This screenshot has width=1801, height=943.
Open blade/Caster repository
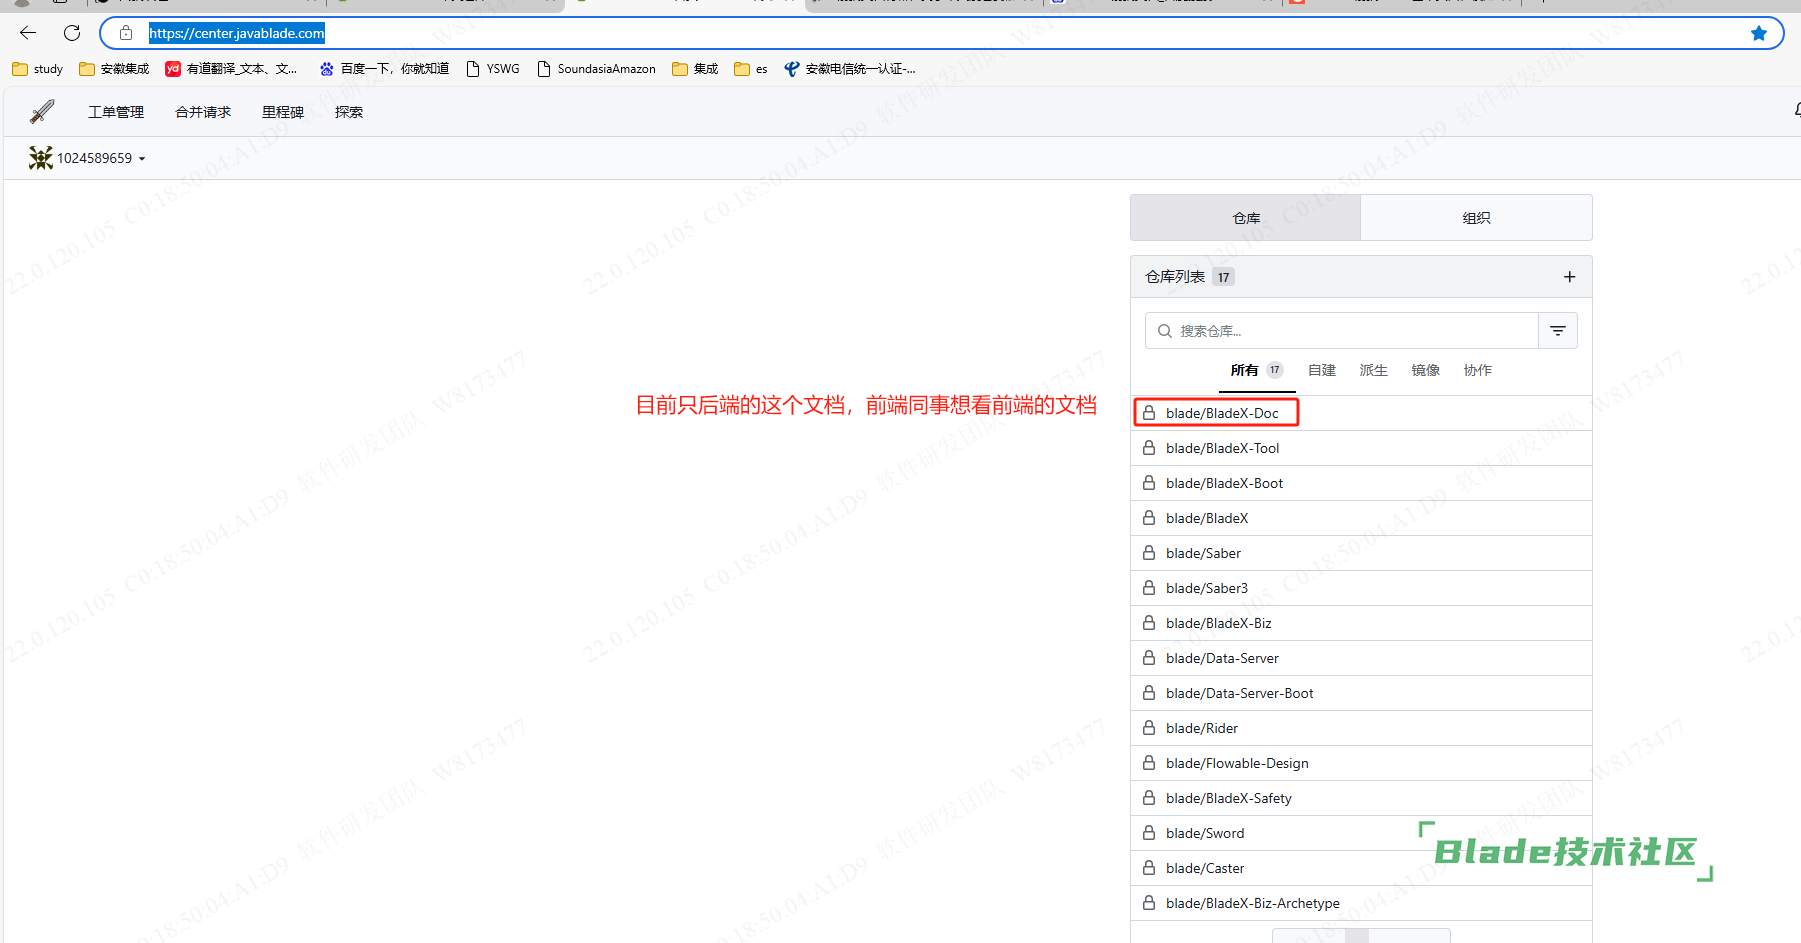click(x=1205, y=868)
